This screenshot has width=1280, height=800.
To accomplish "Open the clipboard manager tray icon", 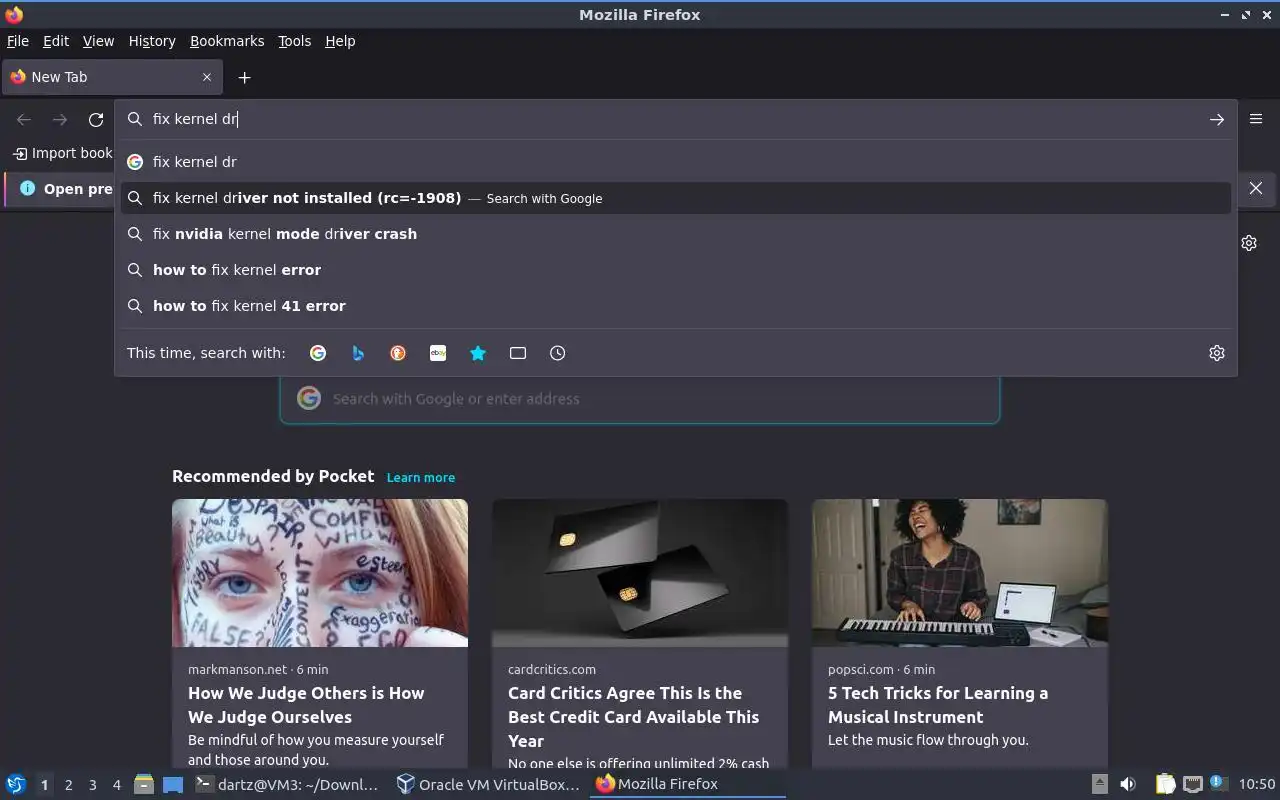I will [1166, 784].
